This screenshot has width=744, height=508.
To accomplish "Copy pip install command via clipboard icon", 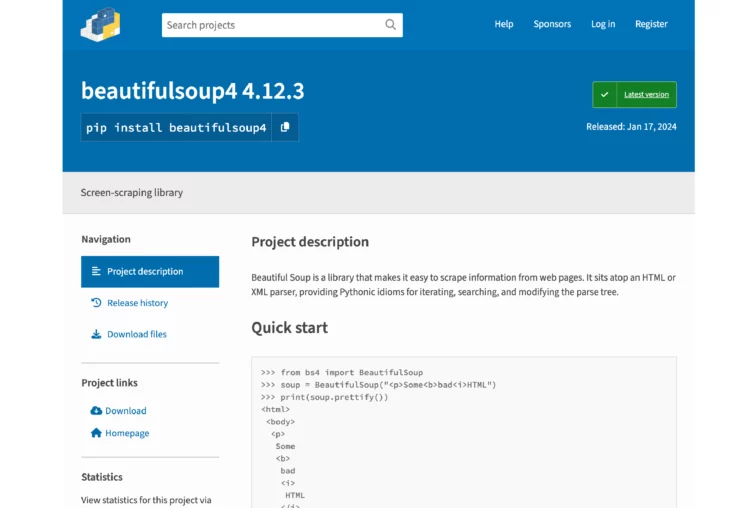I will tap(285, 127).
